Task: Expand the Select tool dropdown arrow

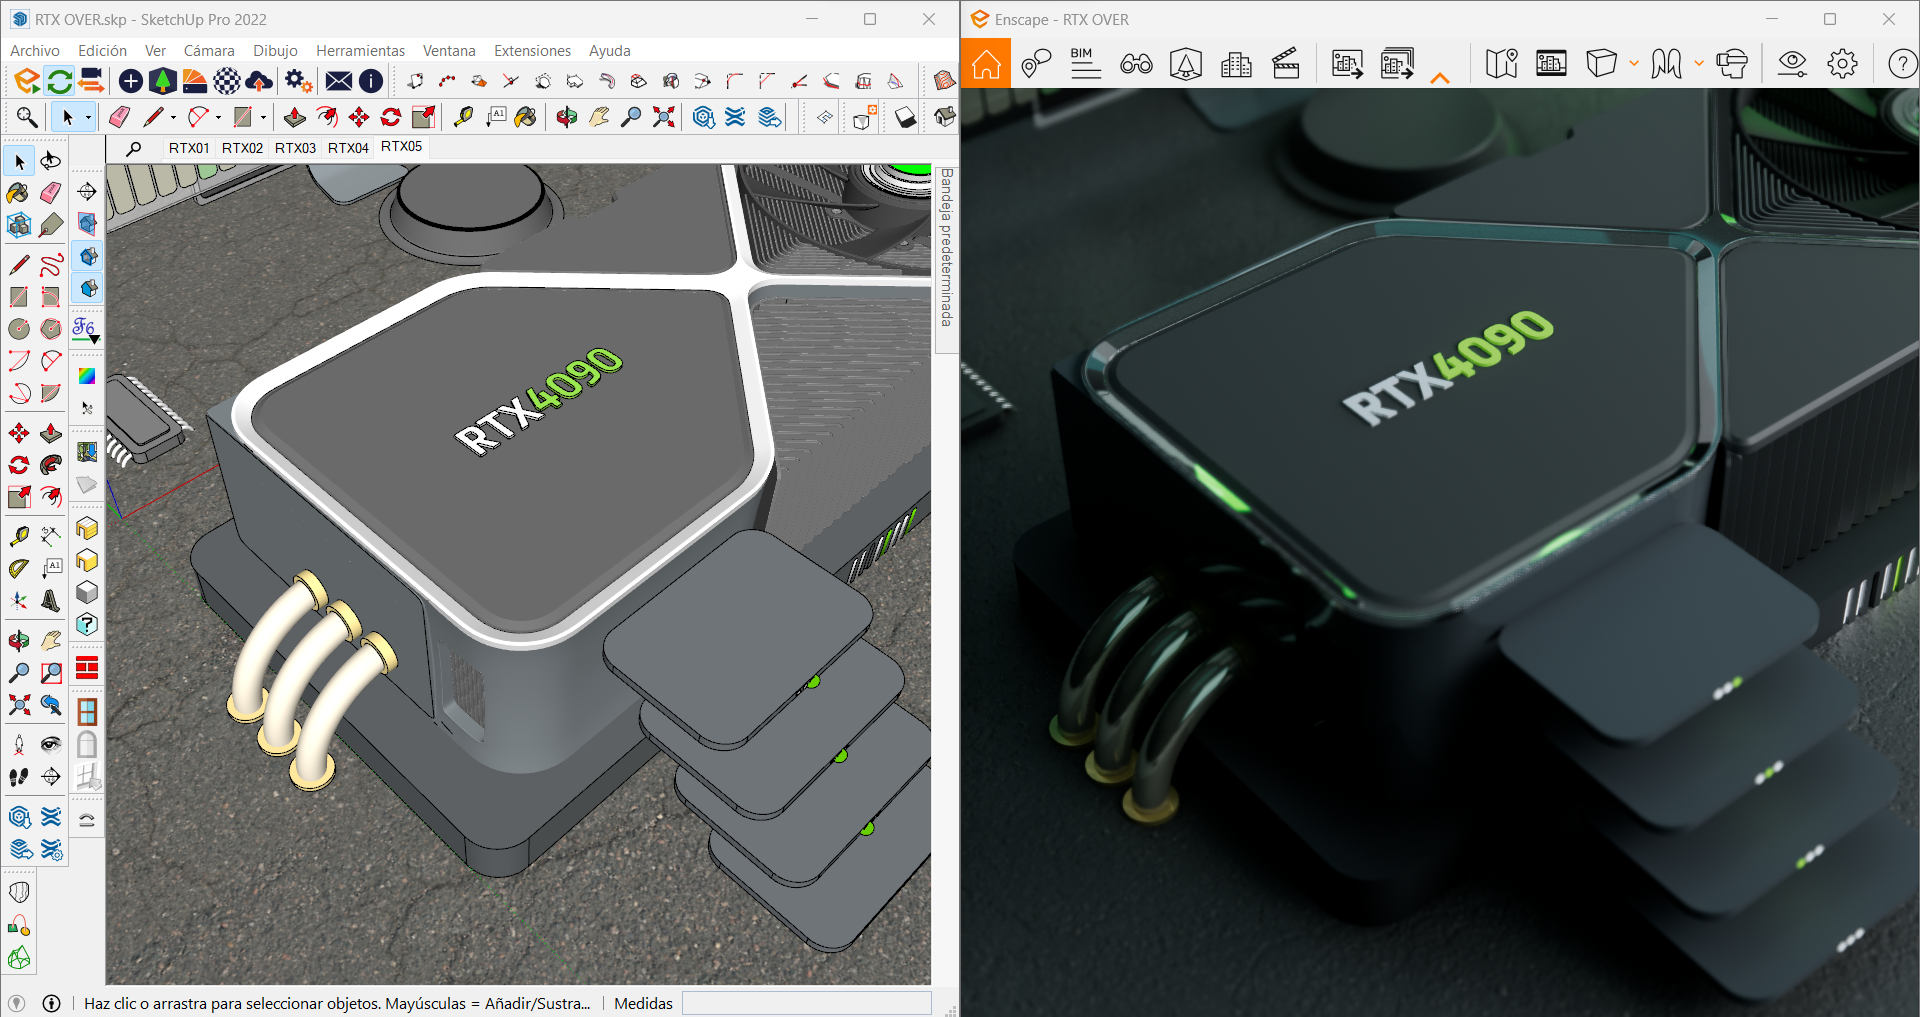Action: coord(88,118)
